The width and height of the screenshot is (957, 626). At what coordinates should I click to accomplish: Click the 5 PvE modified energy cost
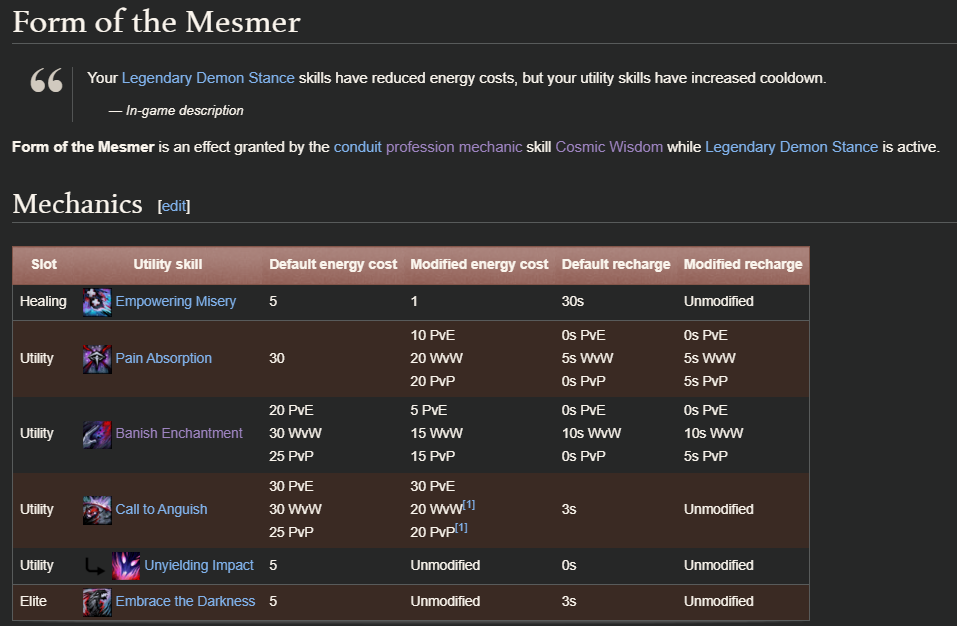click(x=428, y=411)
